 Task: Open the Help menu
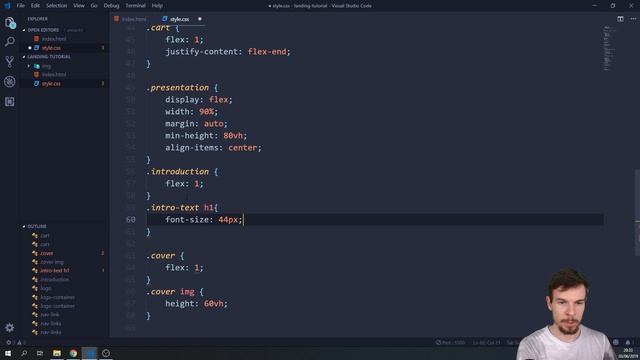pyautogui.click(x=157, y=6)
